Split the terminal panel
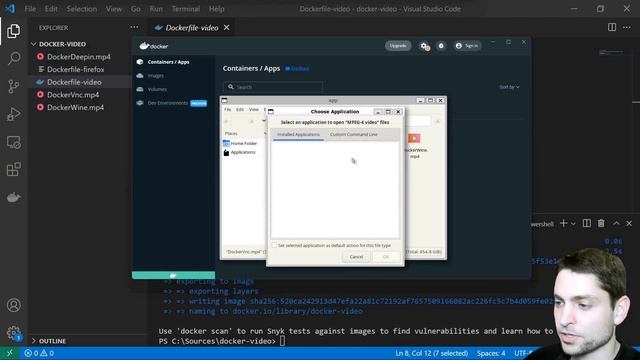Image resolution: width=640 pixels, height=360 pixels. click(587, 223)
